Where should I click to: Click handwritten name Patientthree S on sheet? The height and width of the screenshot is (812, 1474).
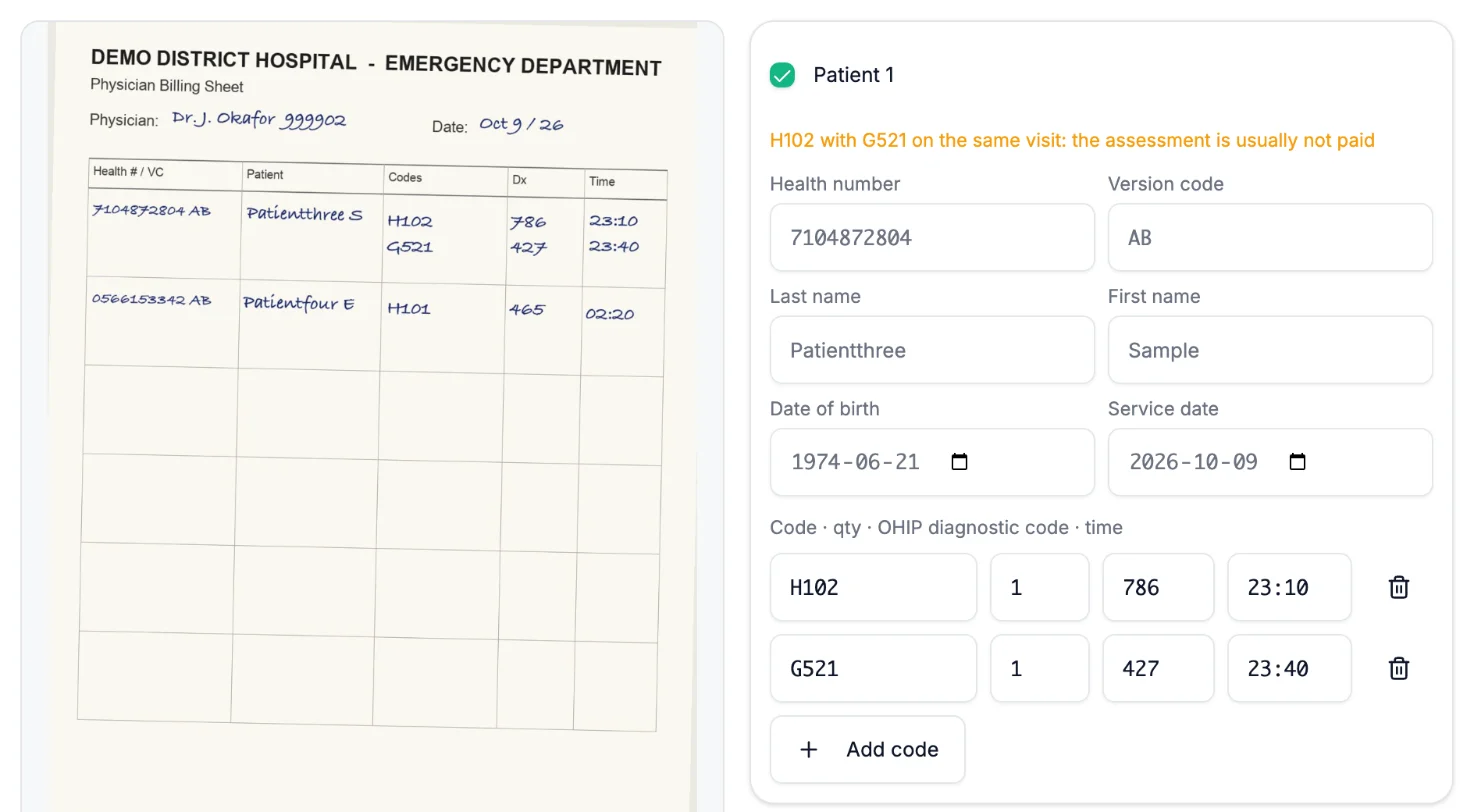[304, 213]
